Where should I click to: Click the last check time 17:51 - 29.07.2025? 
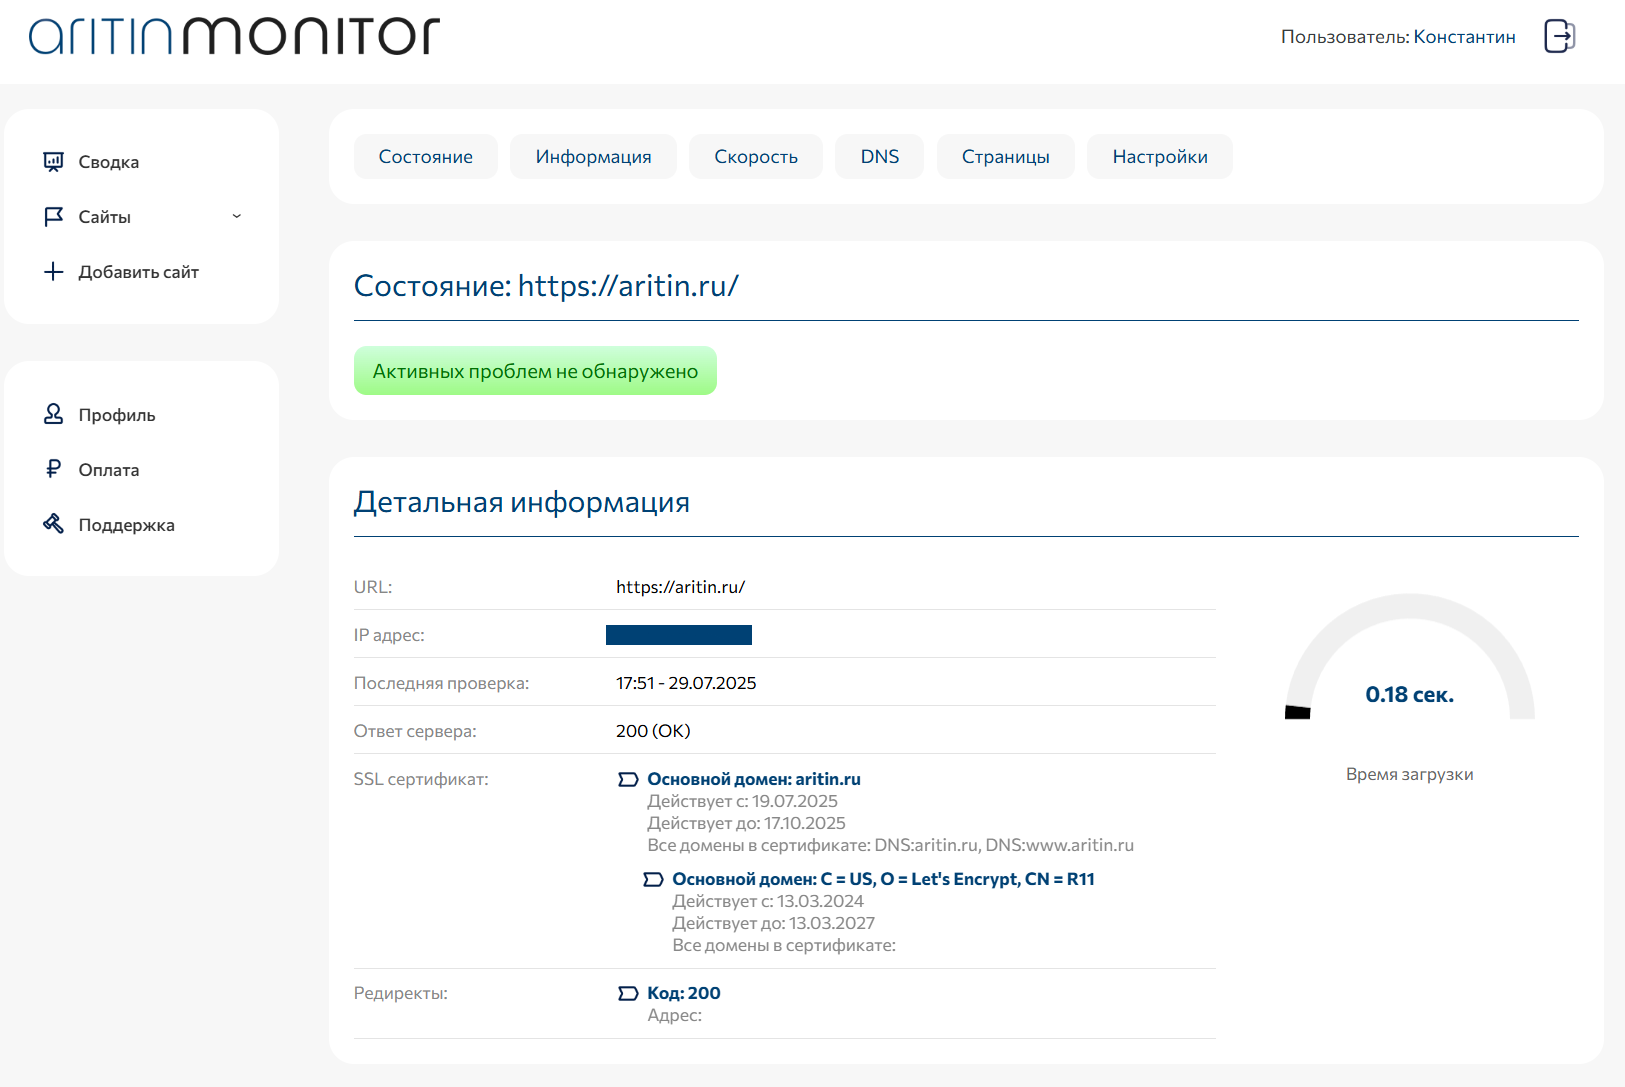pos(686,683)
